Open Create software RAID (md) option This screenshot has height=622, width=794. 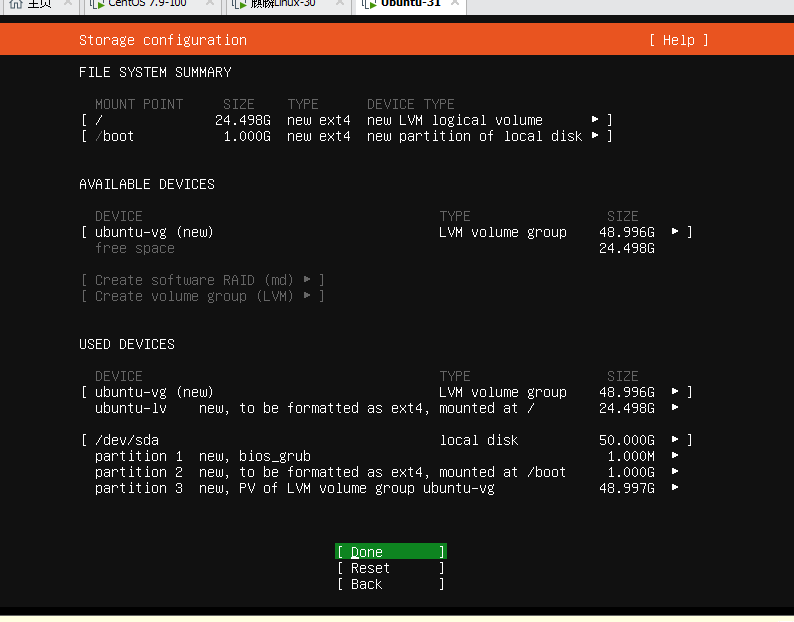point(203,280)
